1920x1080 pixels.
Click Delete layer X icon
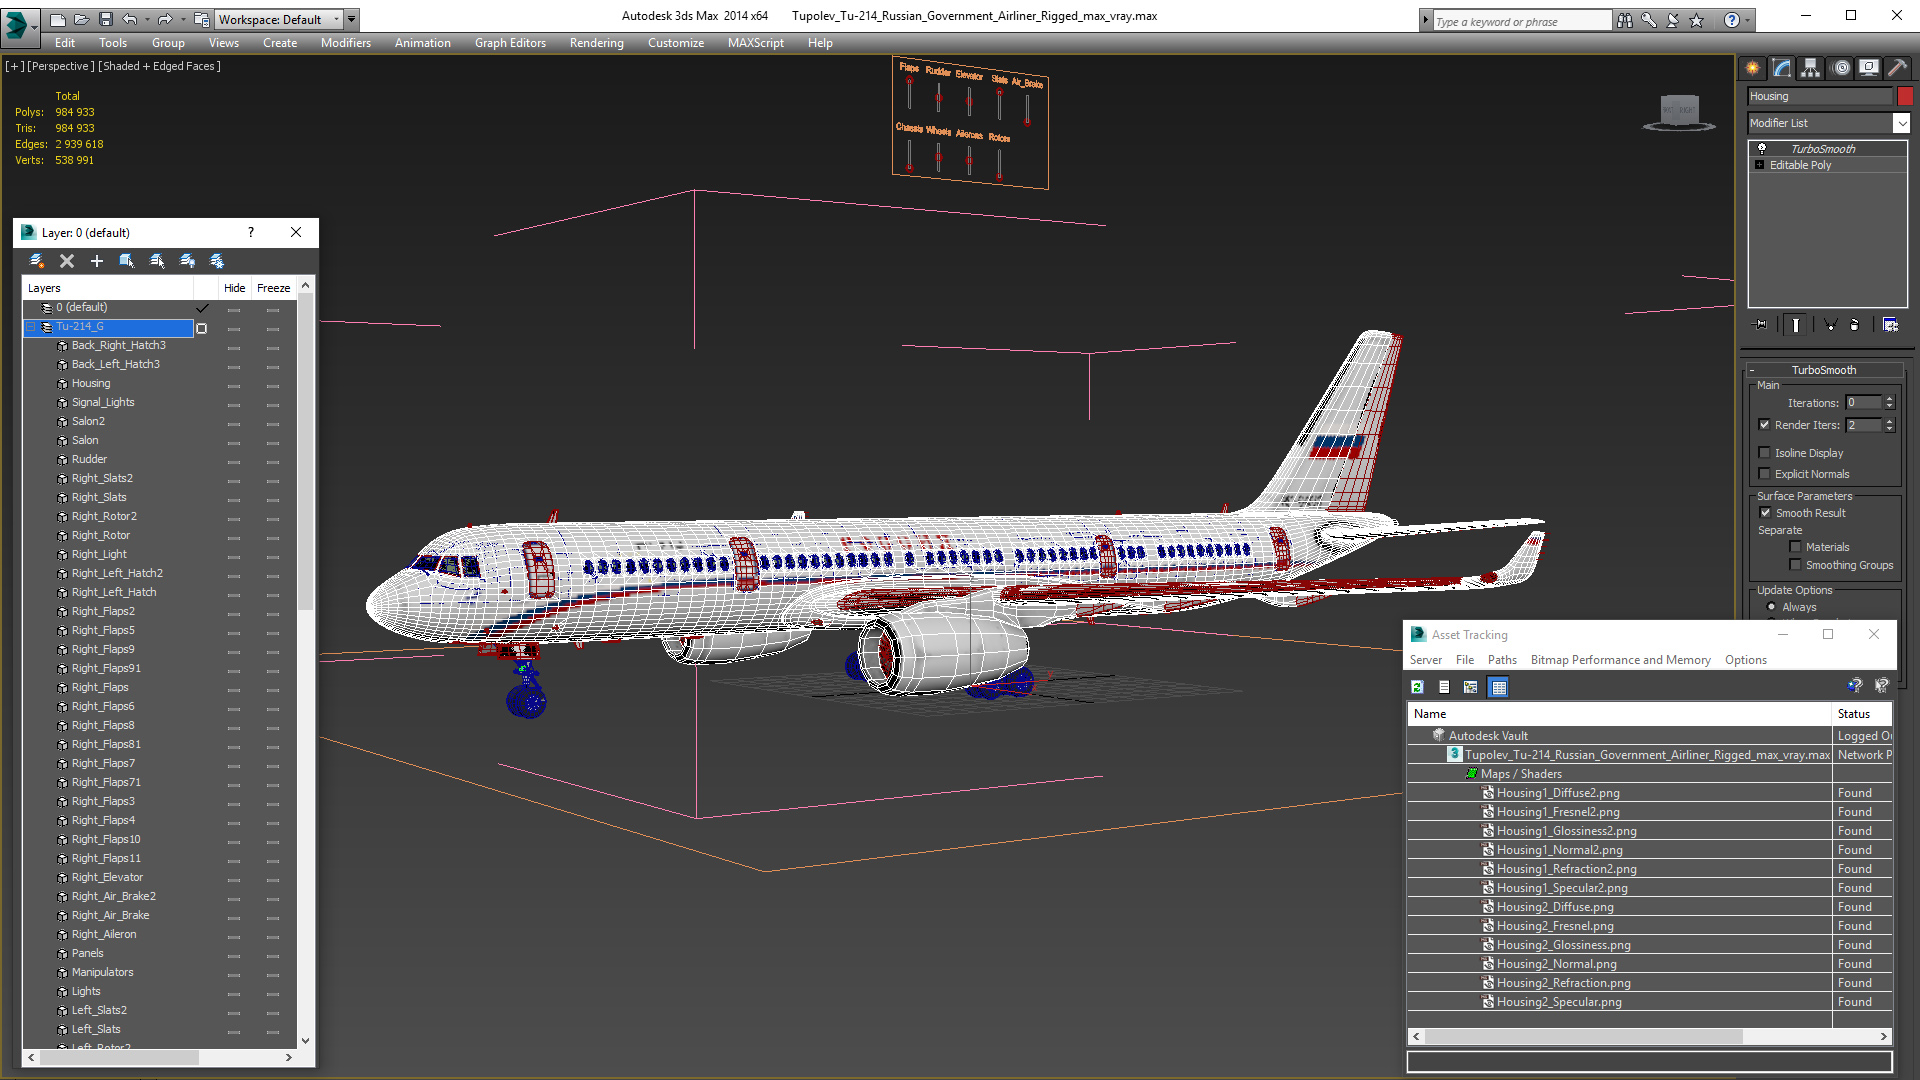tap(67, 261)
